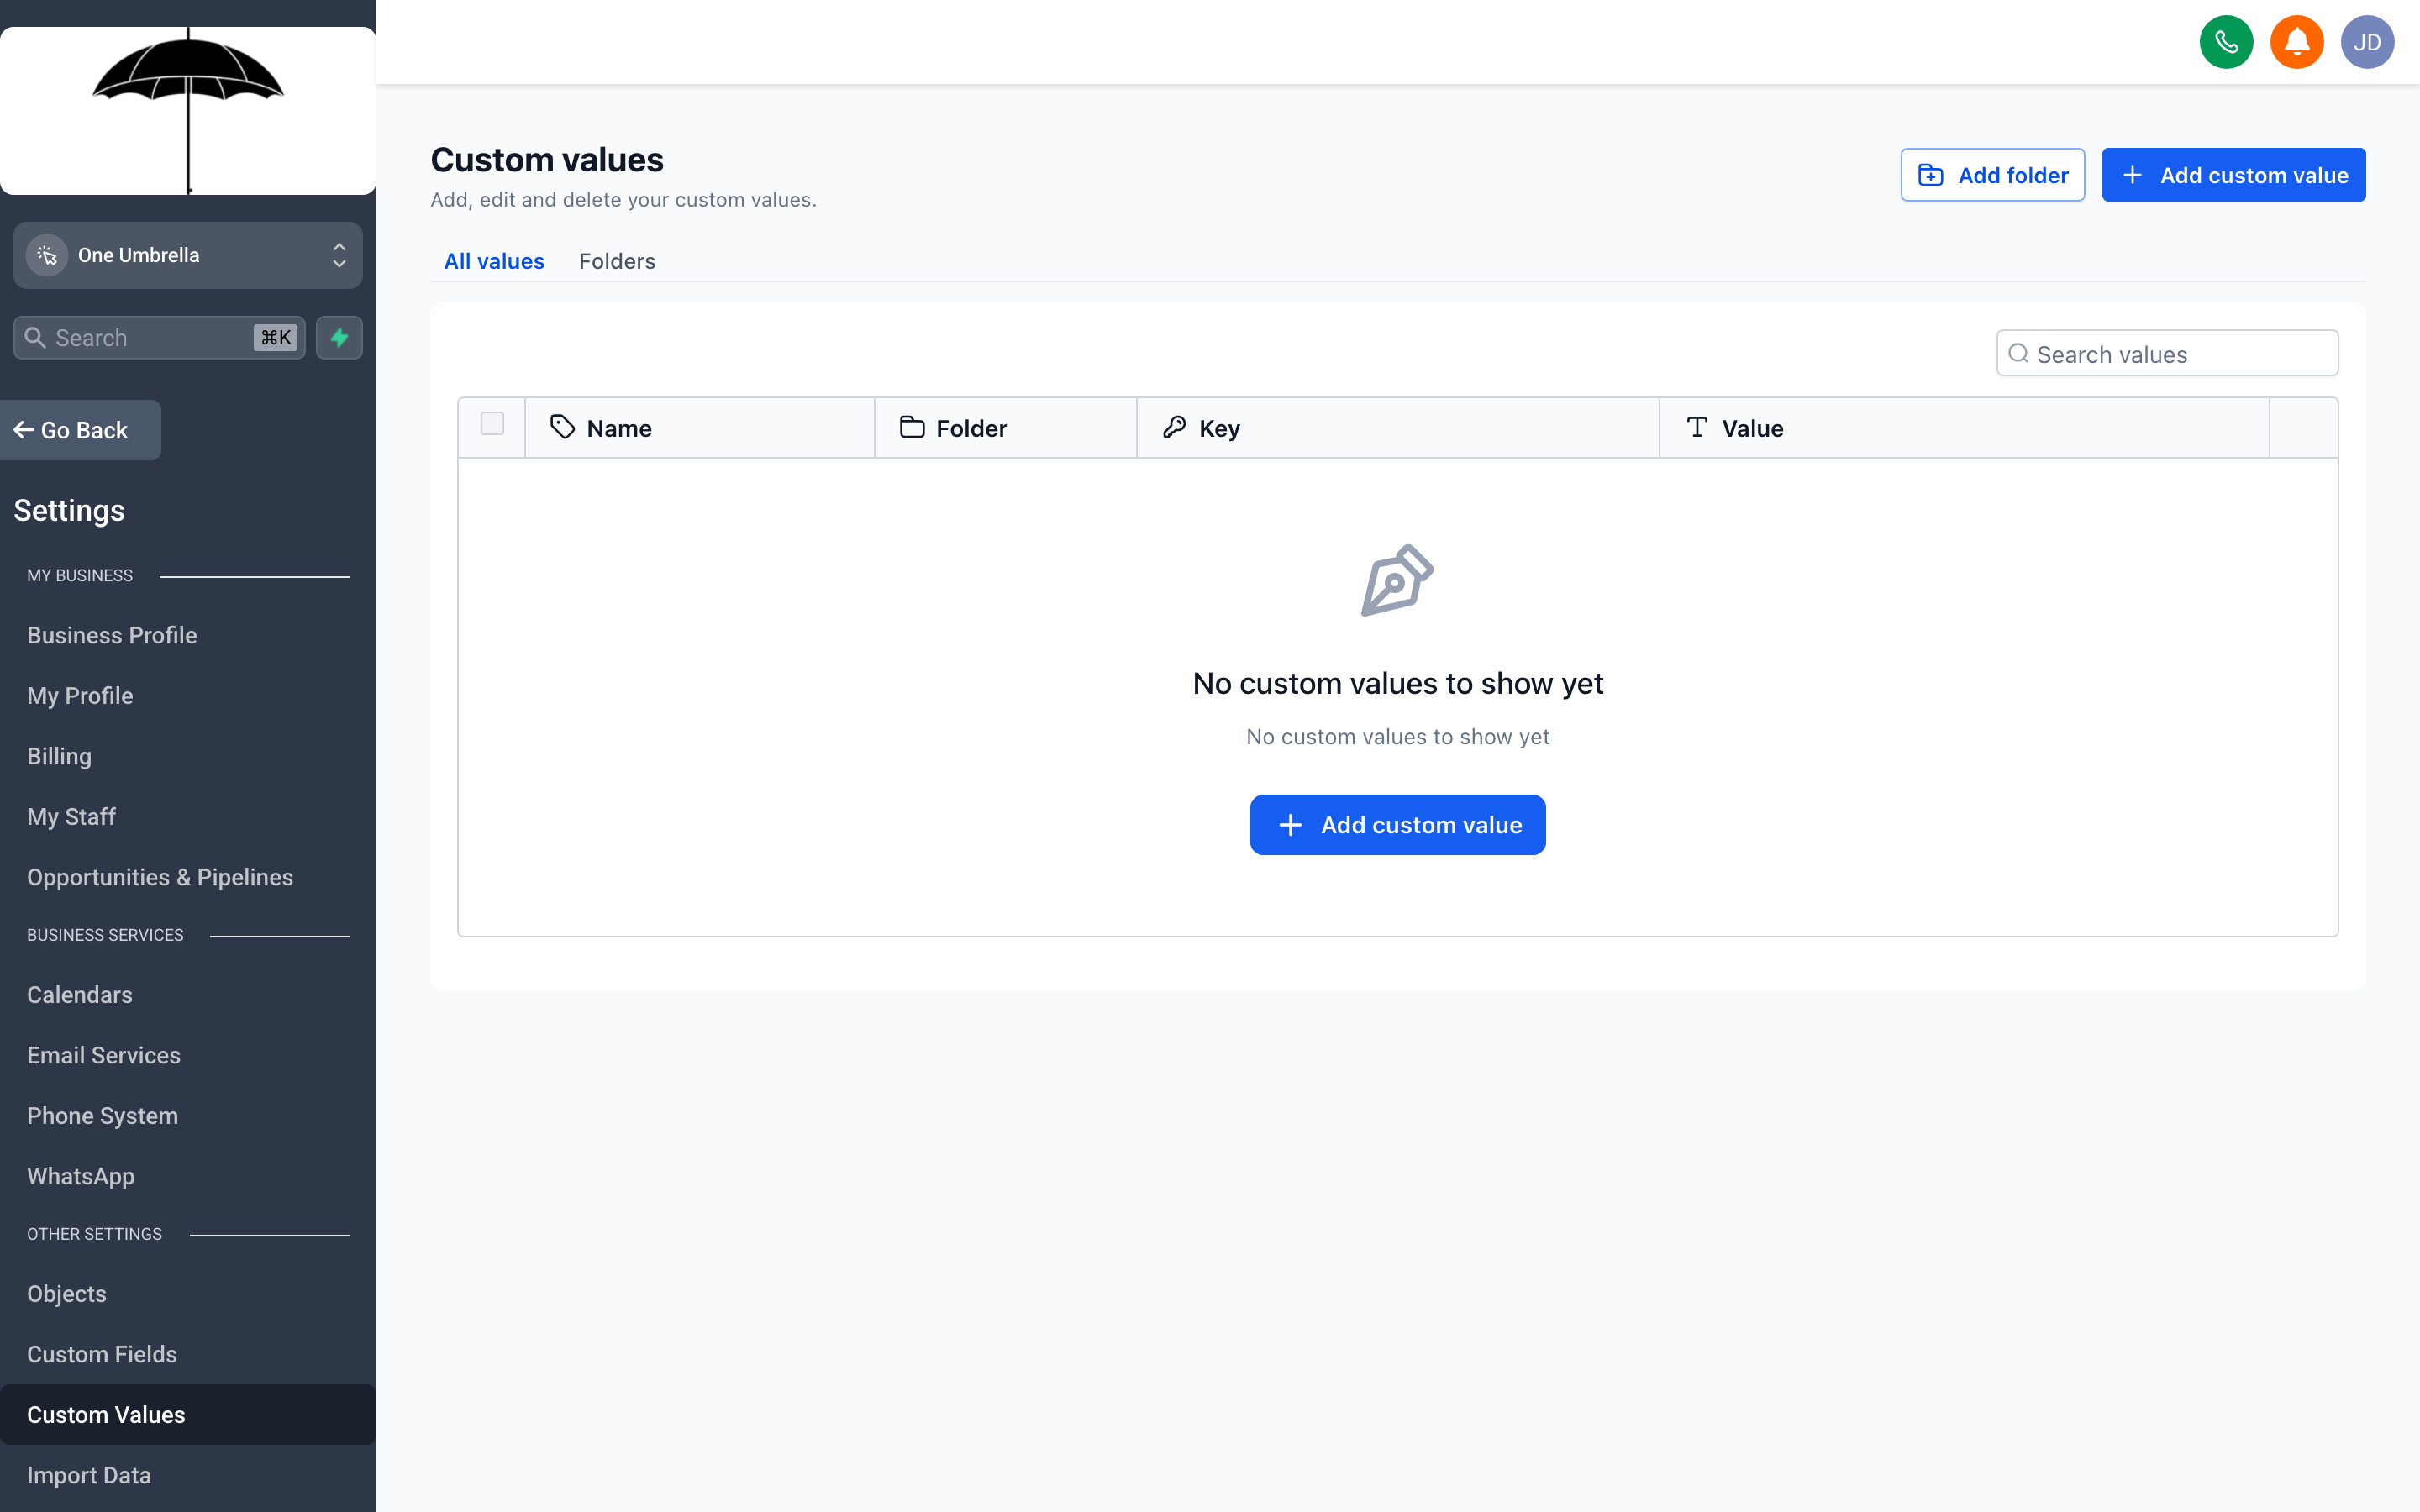Open Custom Fields settings
The width and height of the screenshot is (2420, 1512).
pyautogui.click(x=102, y=1354)
